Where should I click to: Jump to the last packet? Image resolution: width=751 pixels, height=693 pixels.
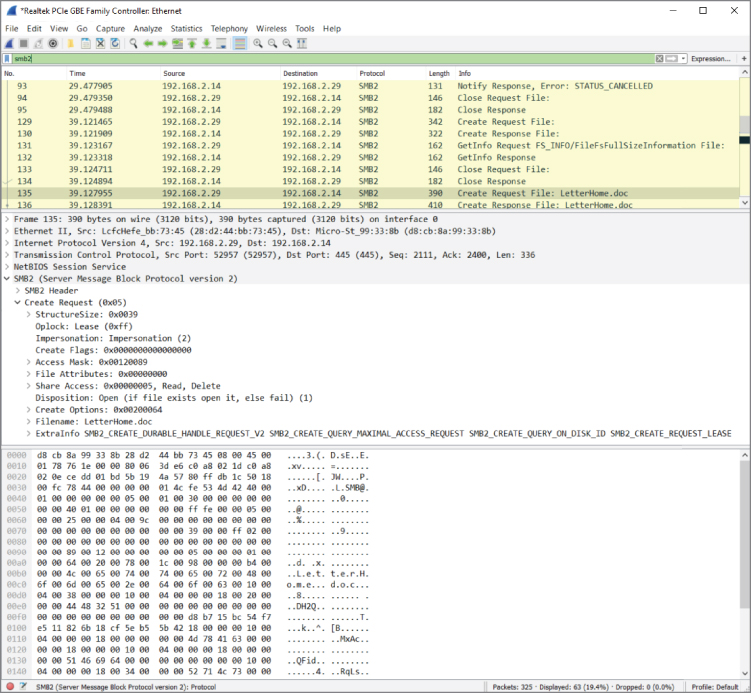pos(206,44)
